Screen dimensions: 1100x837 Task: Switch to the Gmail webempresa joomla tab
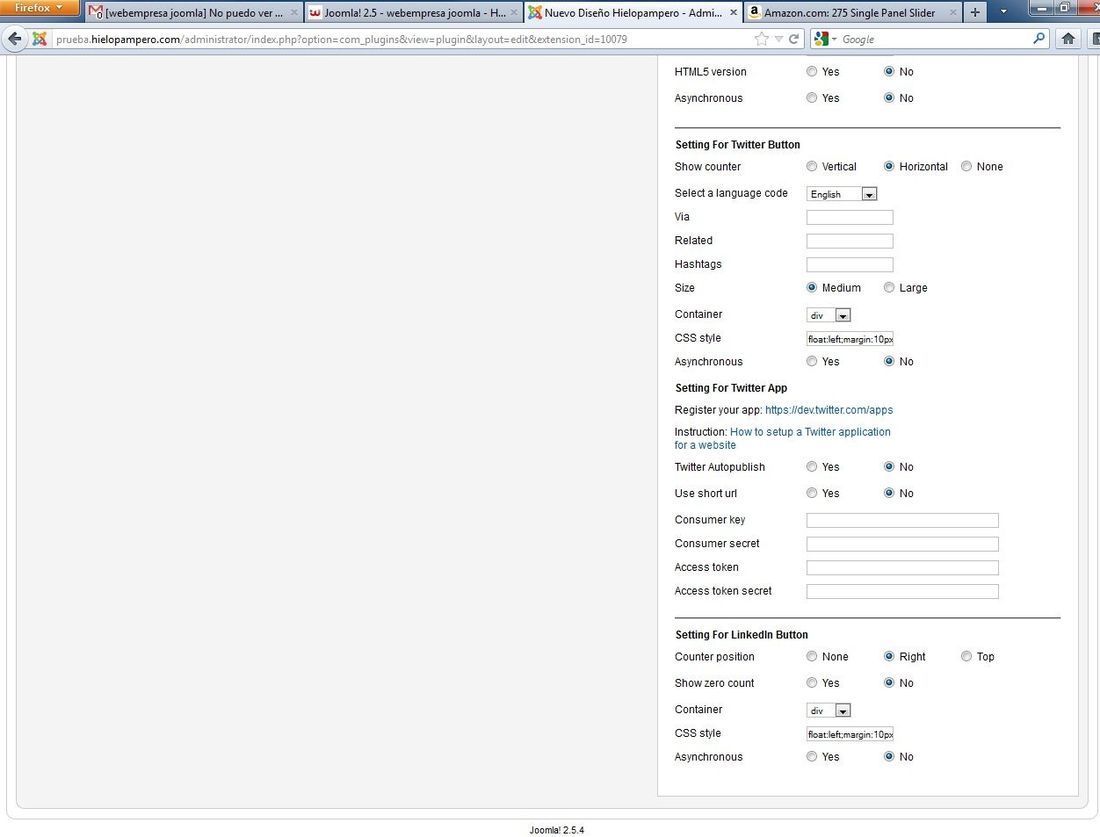pos(194,13)
